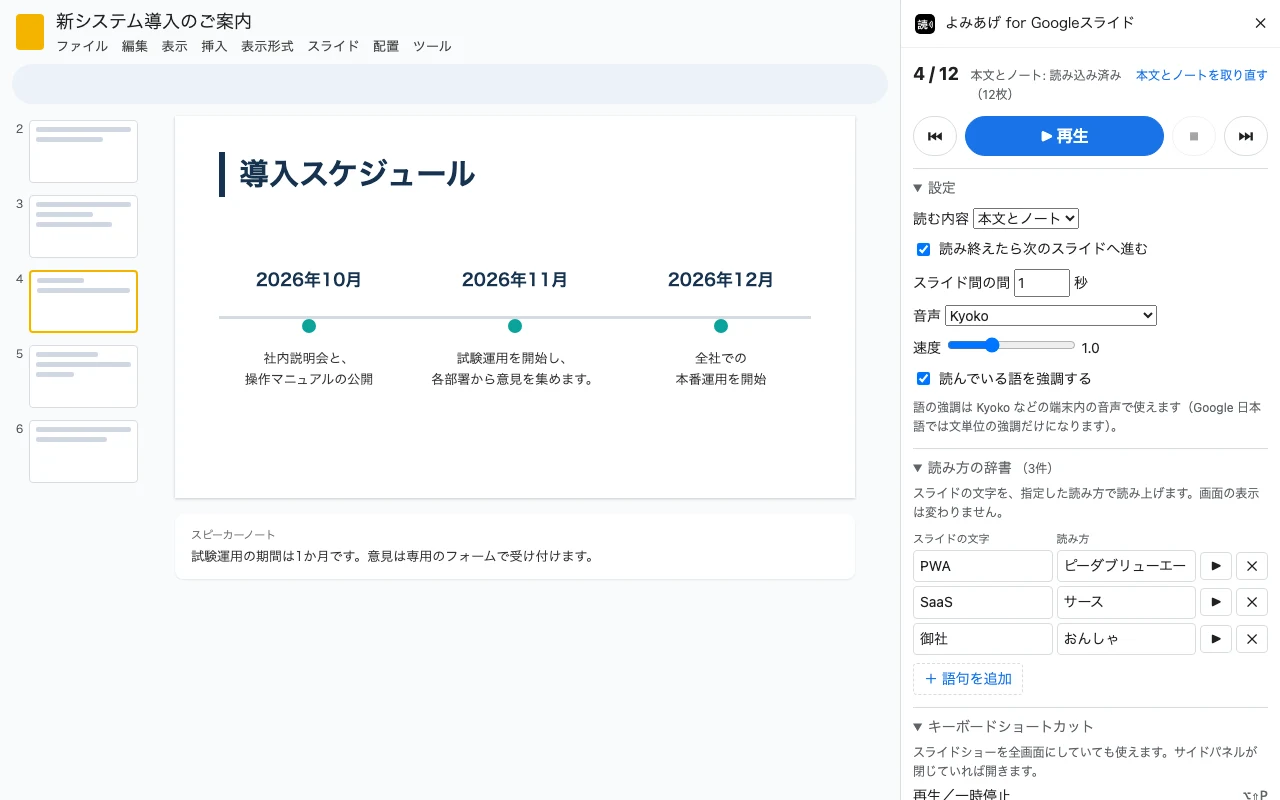This screenshot has width=1280, height=800.
Task: Open the 挿入 menu
Action: point(214,46)
